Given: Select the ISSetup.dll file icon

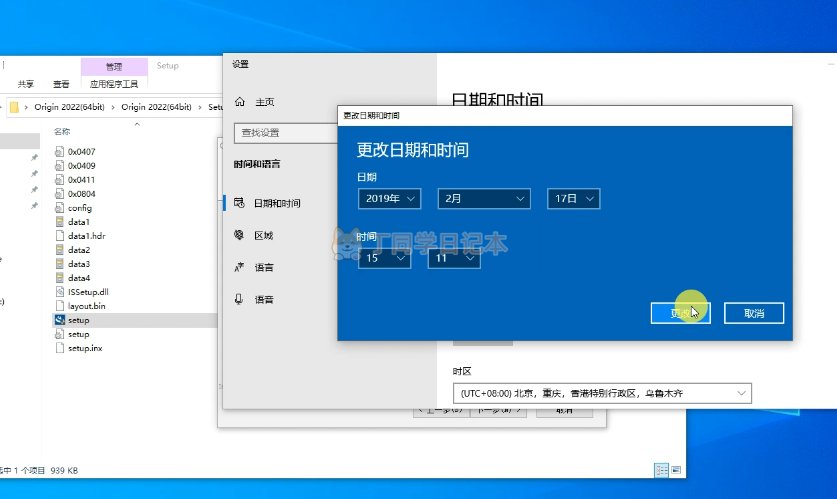Looking at the screenshot, I should [60, 291].
